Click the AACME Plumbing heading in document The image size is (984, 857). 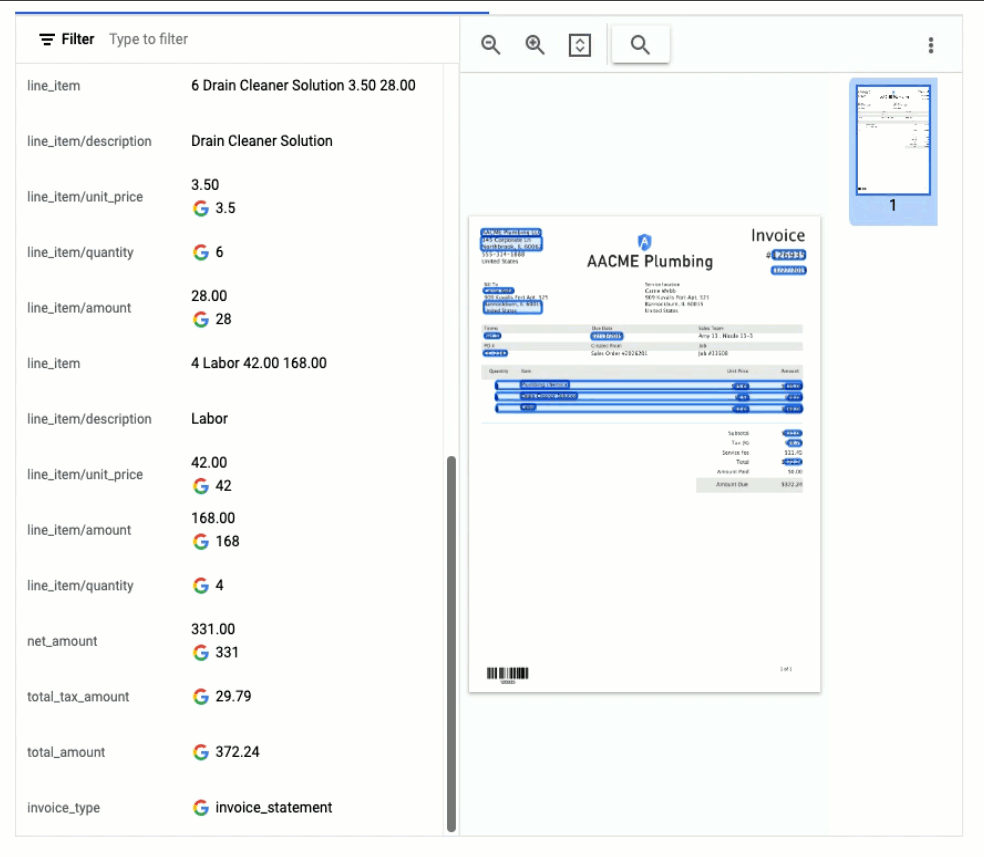650,262
